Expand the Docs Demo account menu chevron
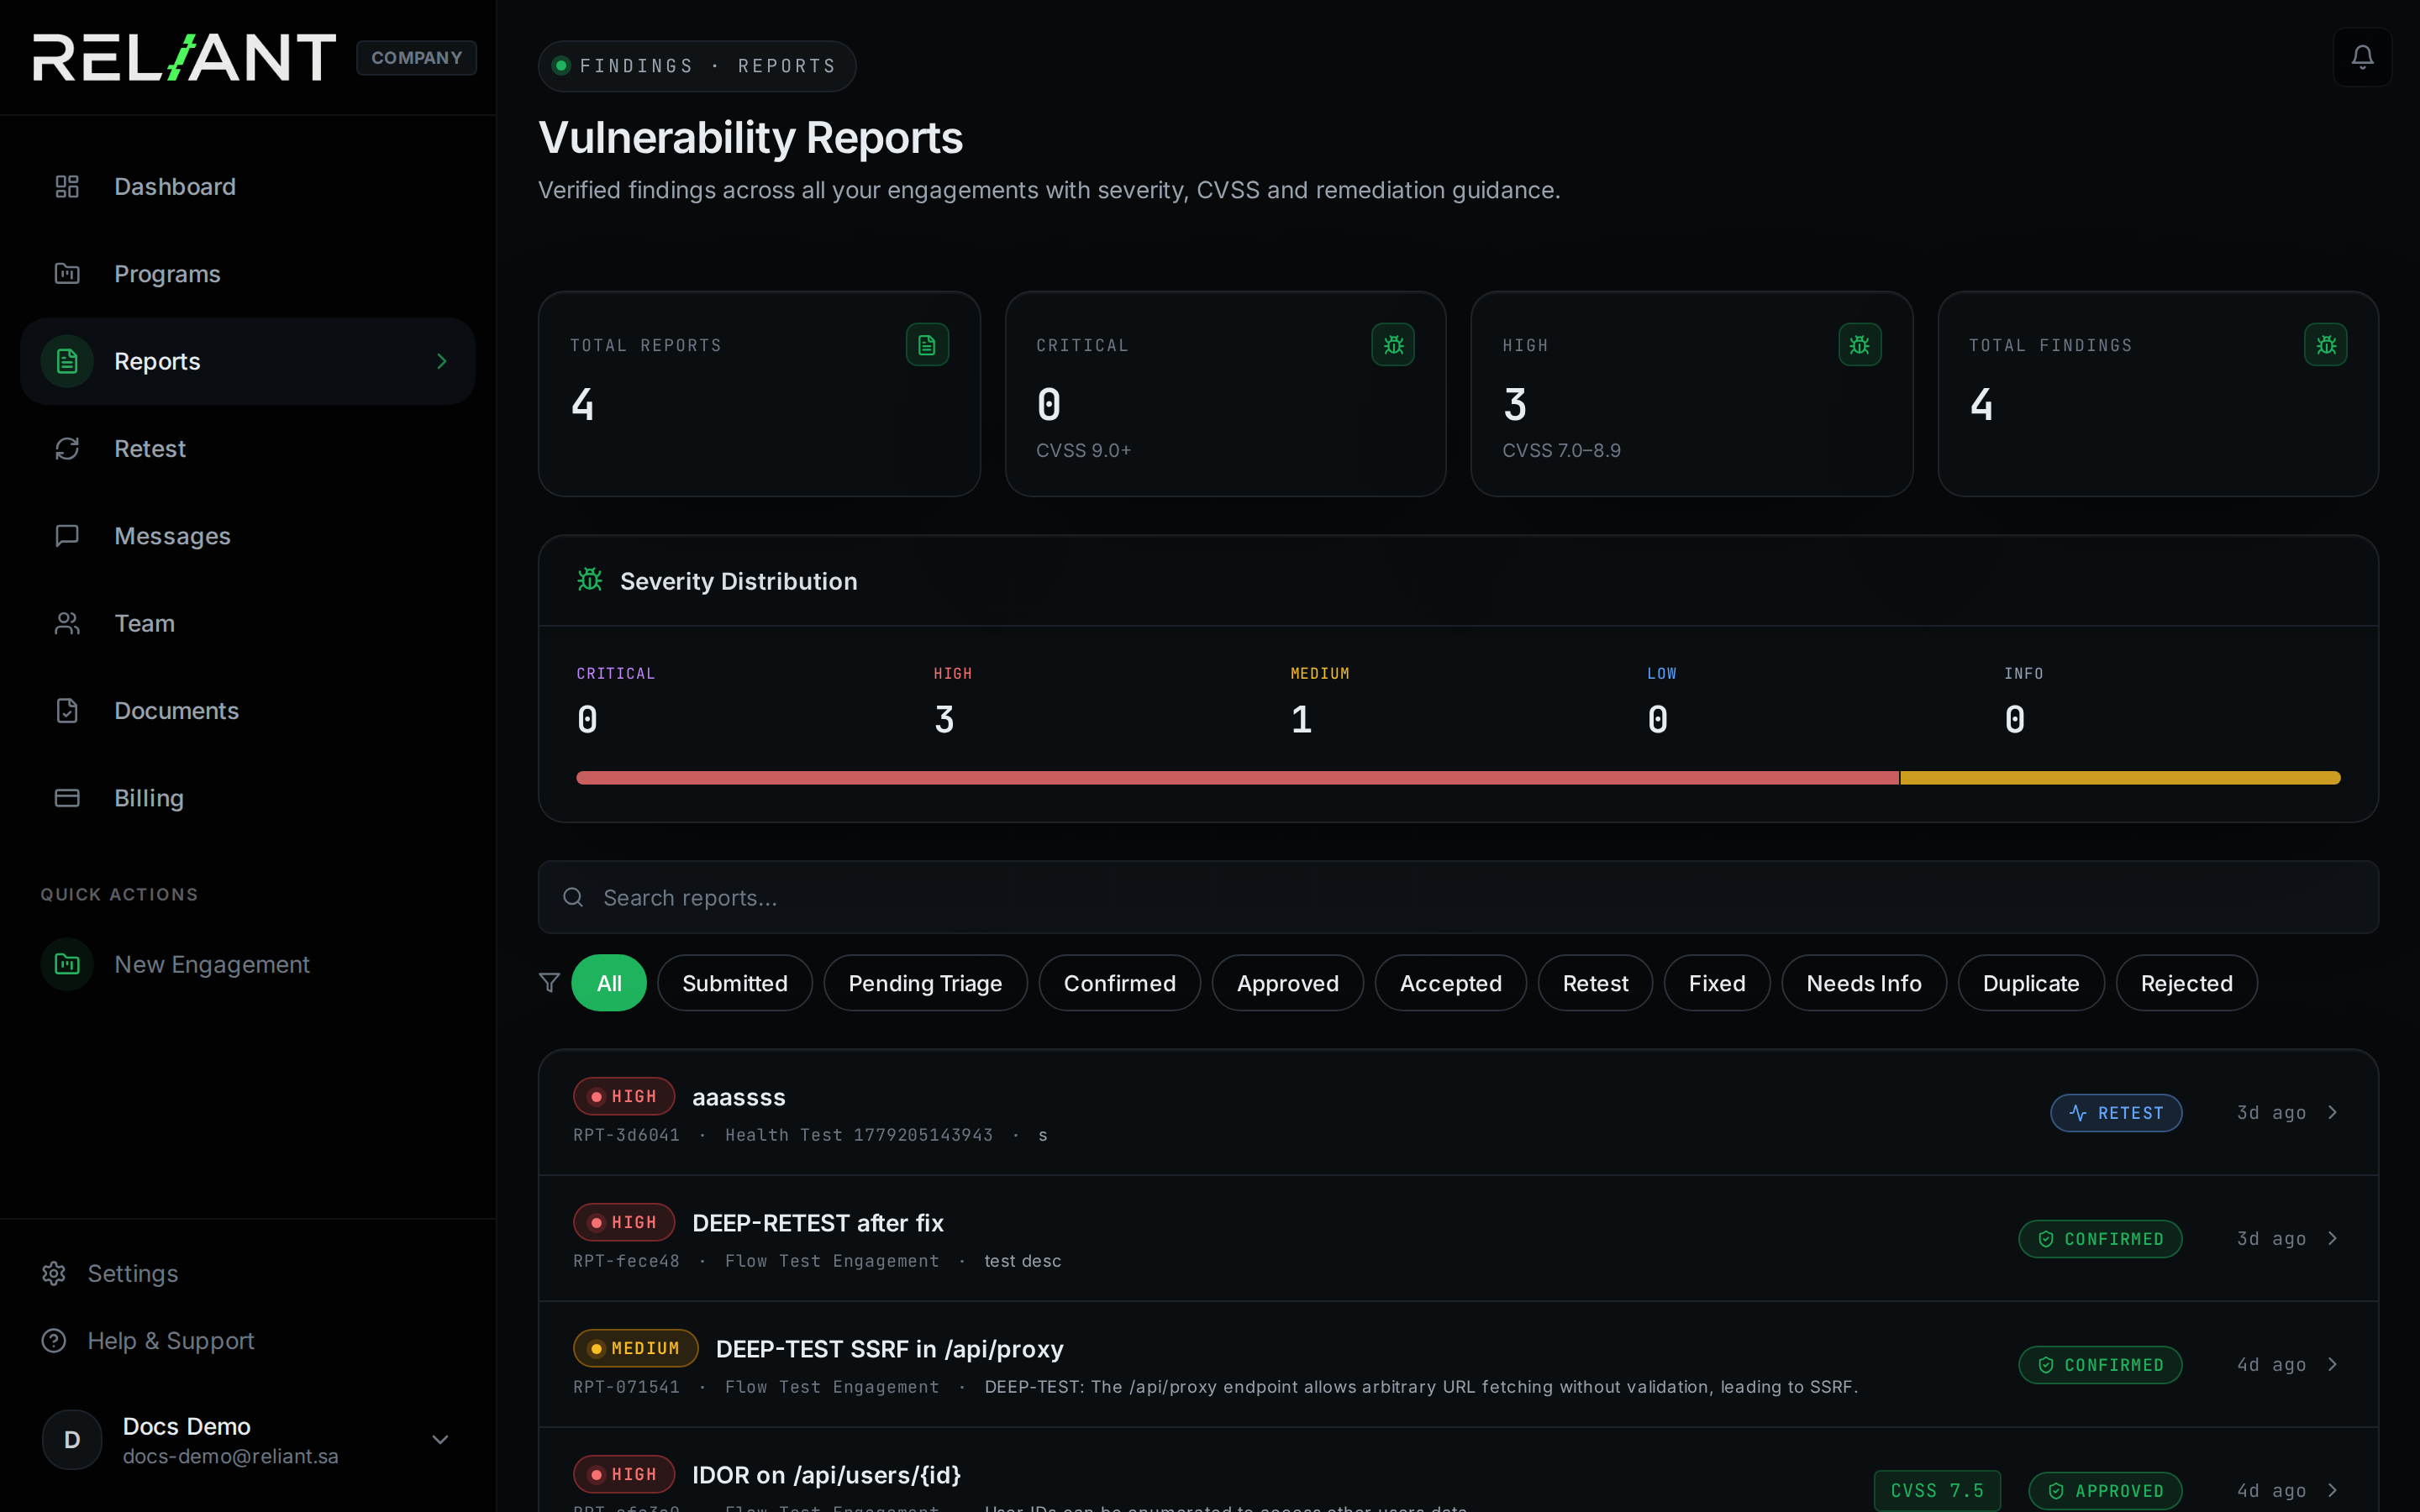 pyautogui.click(x=440, y=1439)
